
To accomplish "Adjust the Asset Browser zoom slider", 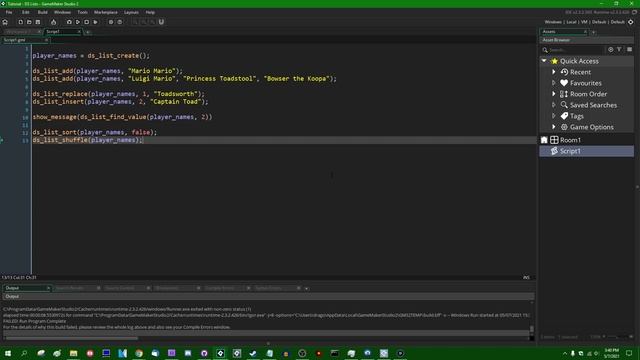I will coord(618,337).
